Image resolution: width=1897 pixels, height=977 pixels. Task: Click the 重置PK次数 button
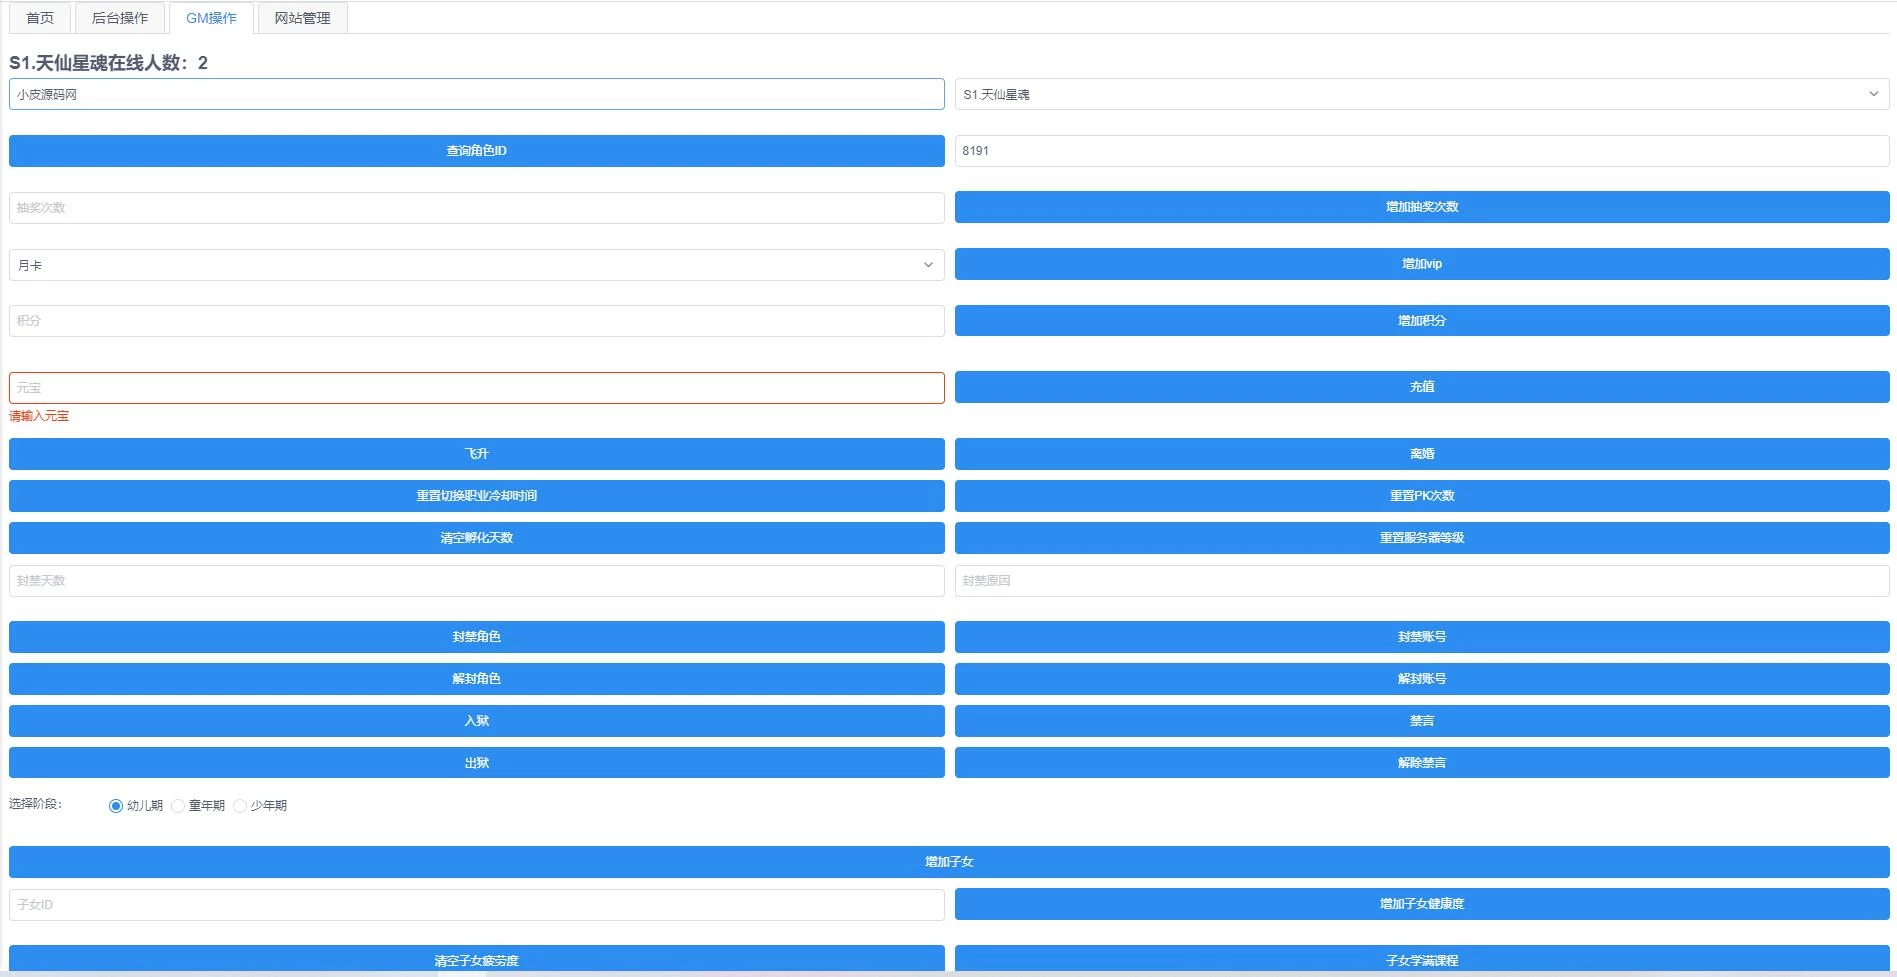[1421, 496]
